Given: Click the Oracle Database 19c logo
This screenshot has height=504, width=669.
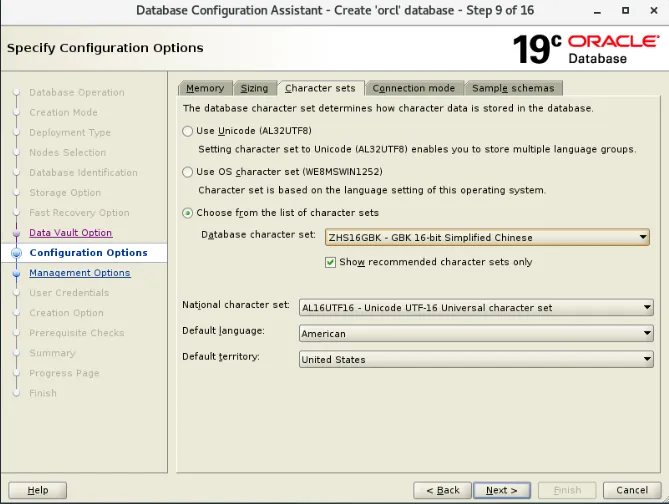Looking at the screenshot, I should coord(586,49).
